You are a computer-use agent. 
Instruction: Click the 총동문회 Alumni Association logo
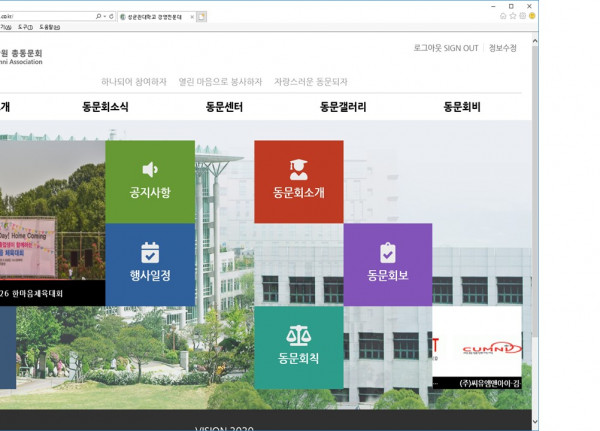21,57
